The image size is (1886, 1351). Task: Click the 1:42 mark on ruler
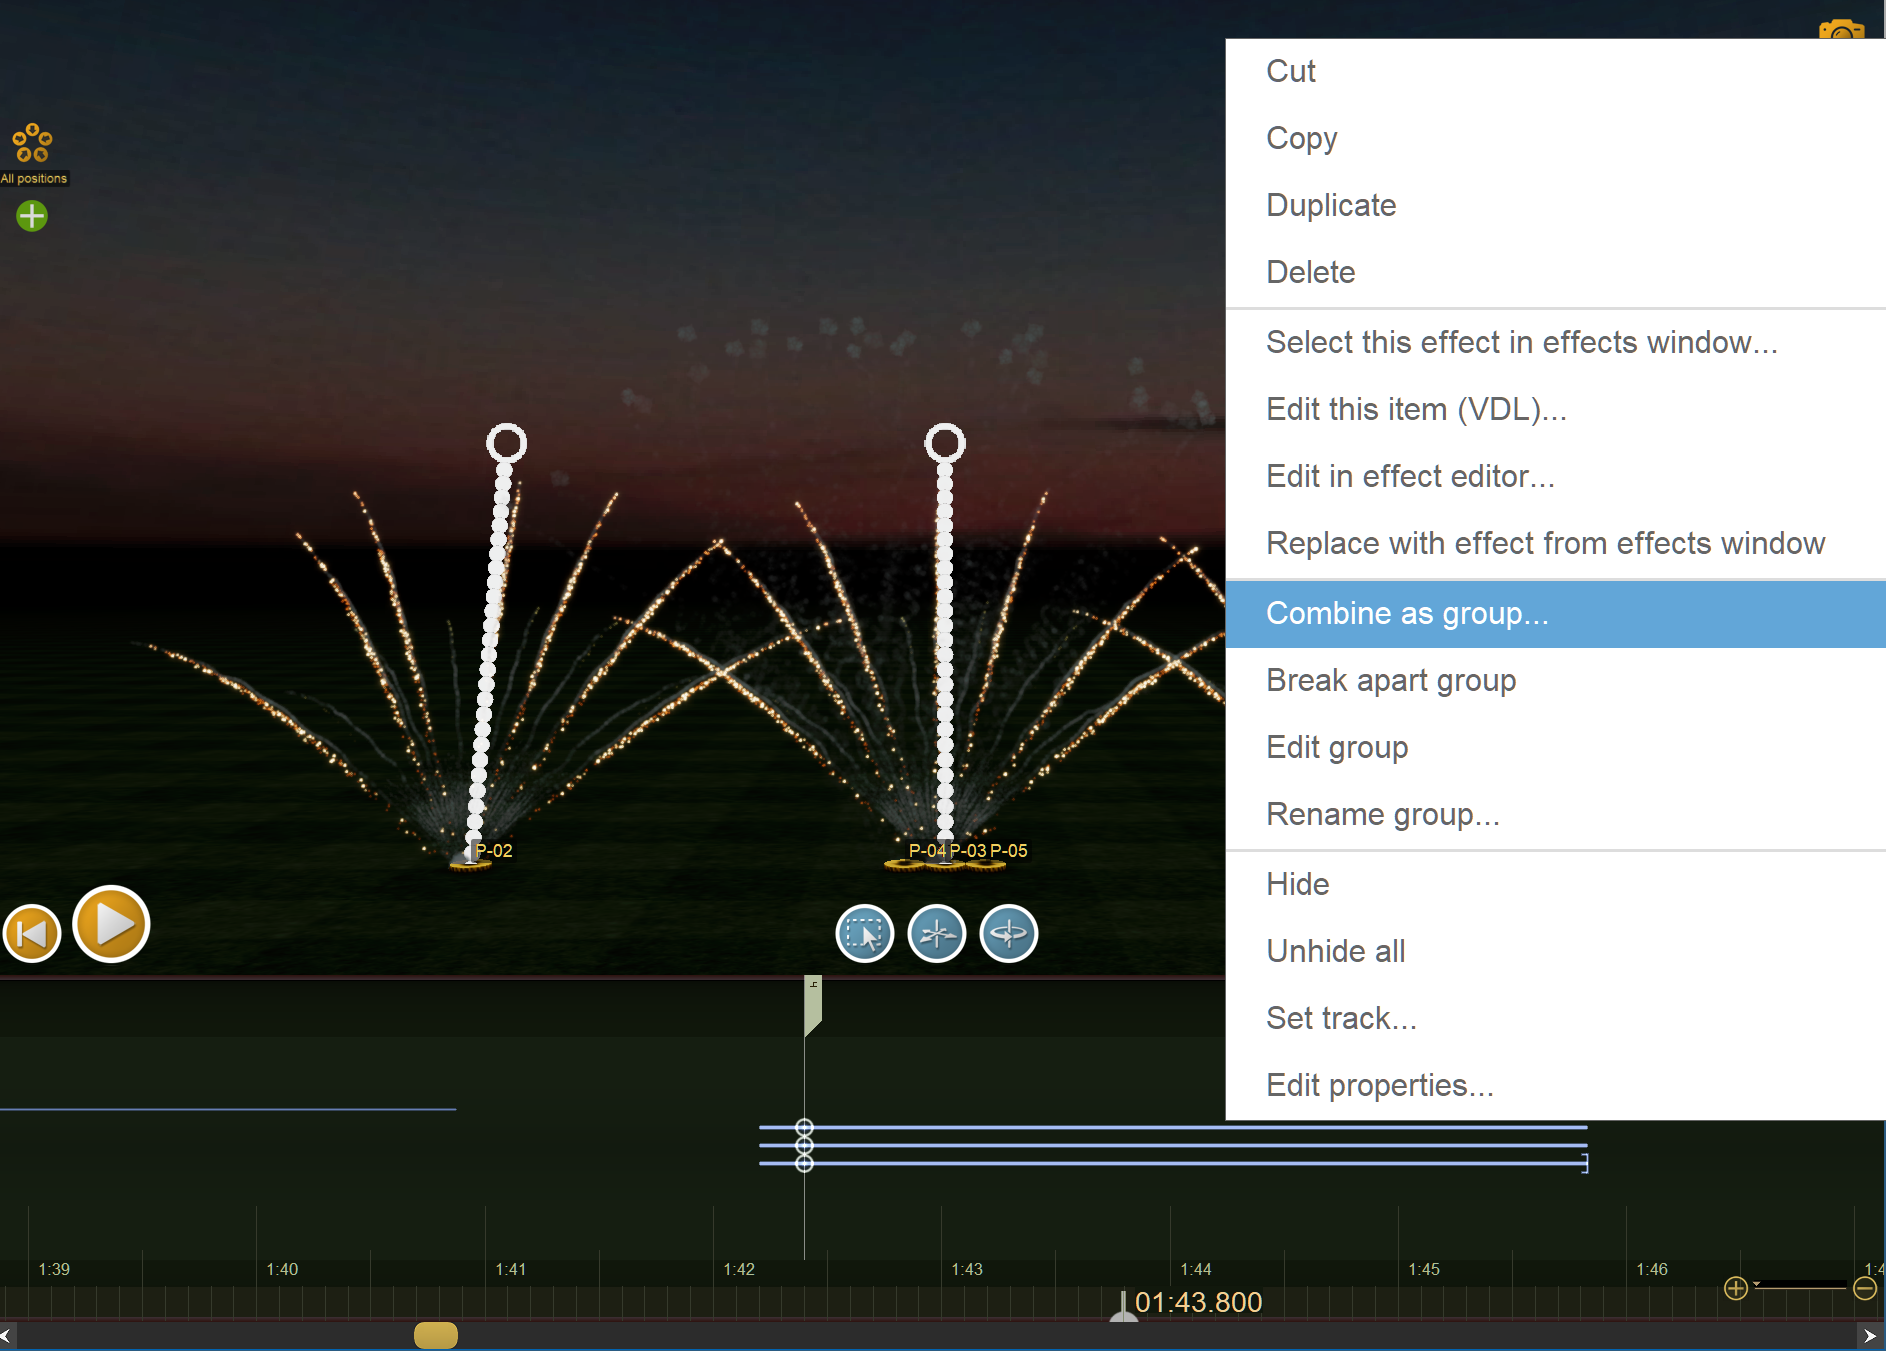(x=739, y=1269)
